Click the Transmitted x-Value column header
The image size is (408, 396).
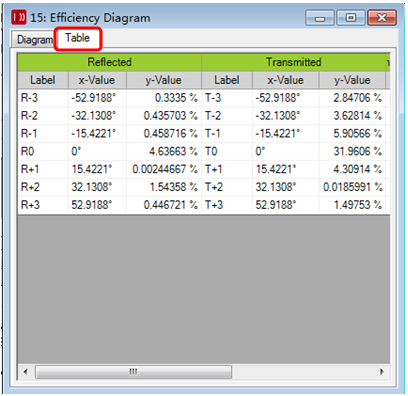(x=286, y=80)
